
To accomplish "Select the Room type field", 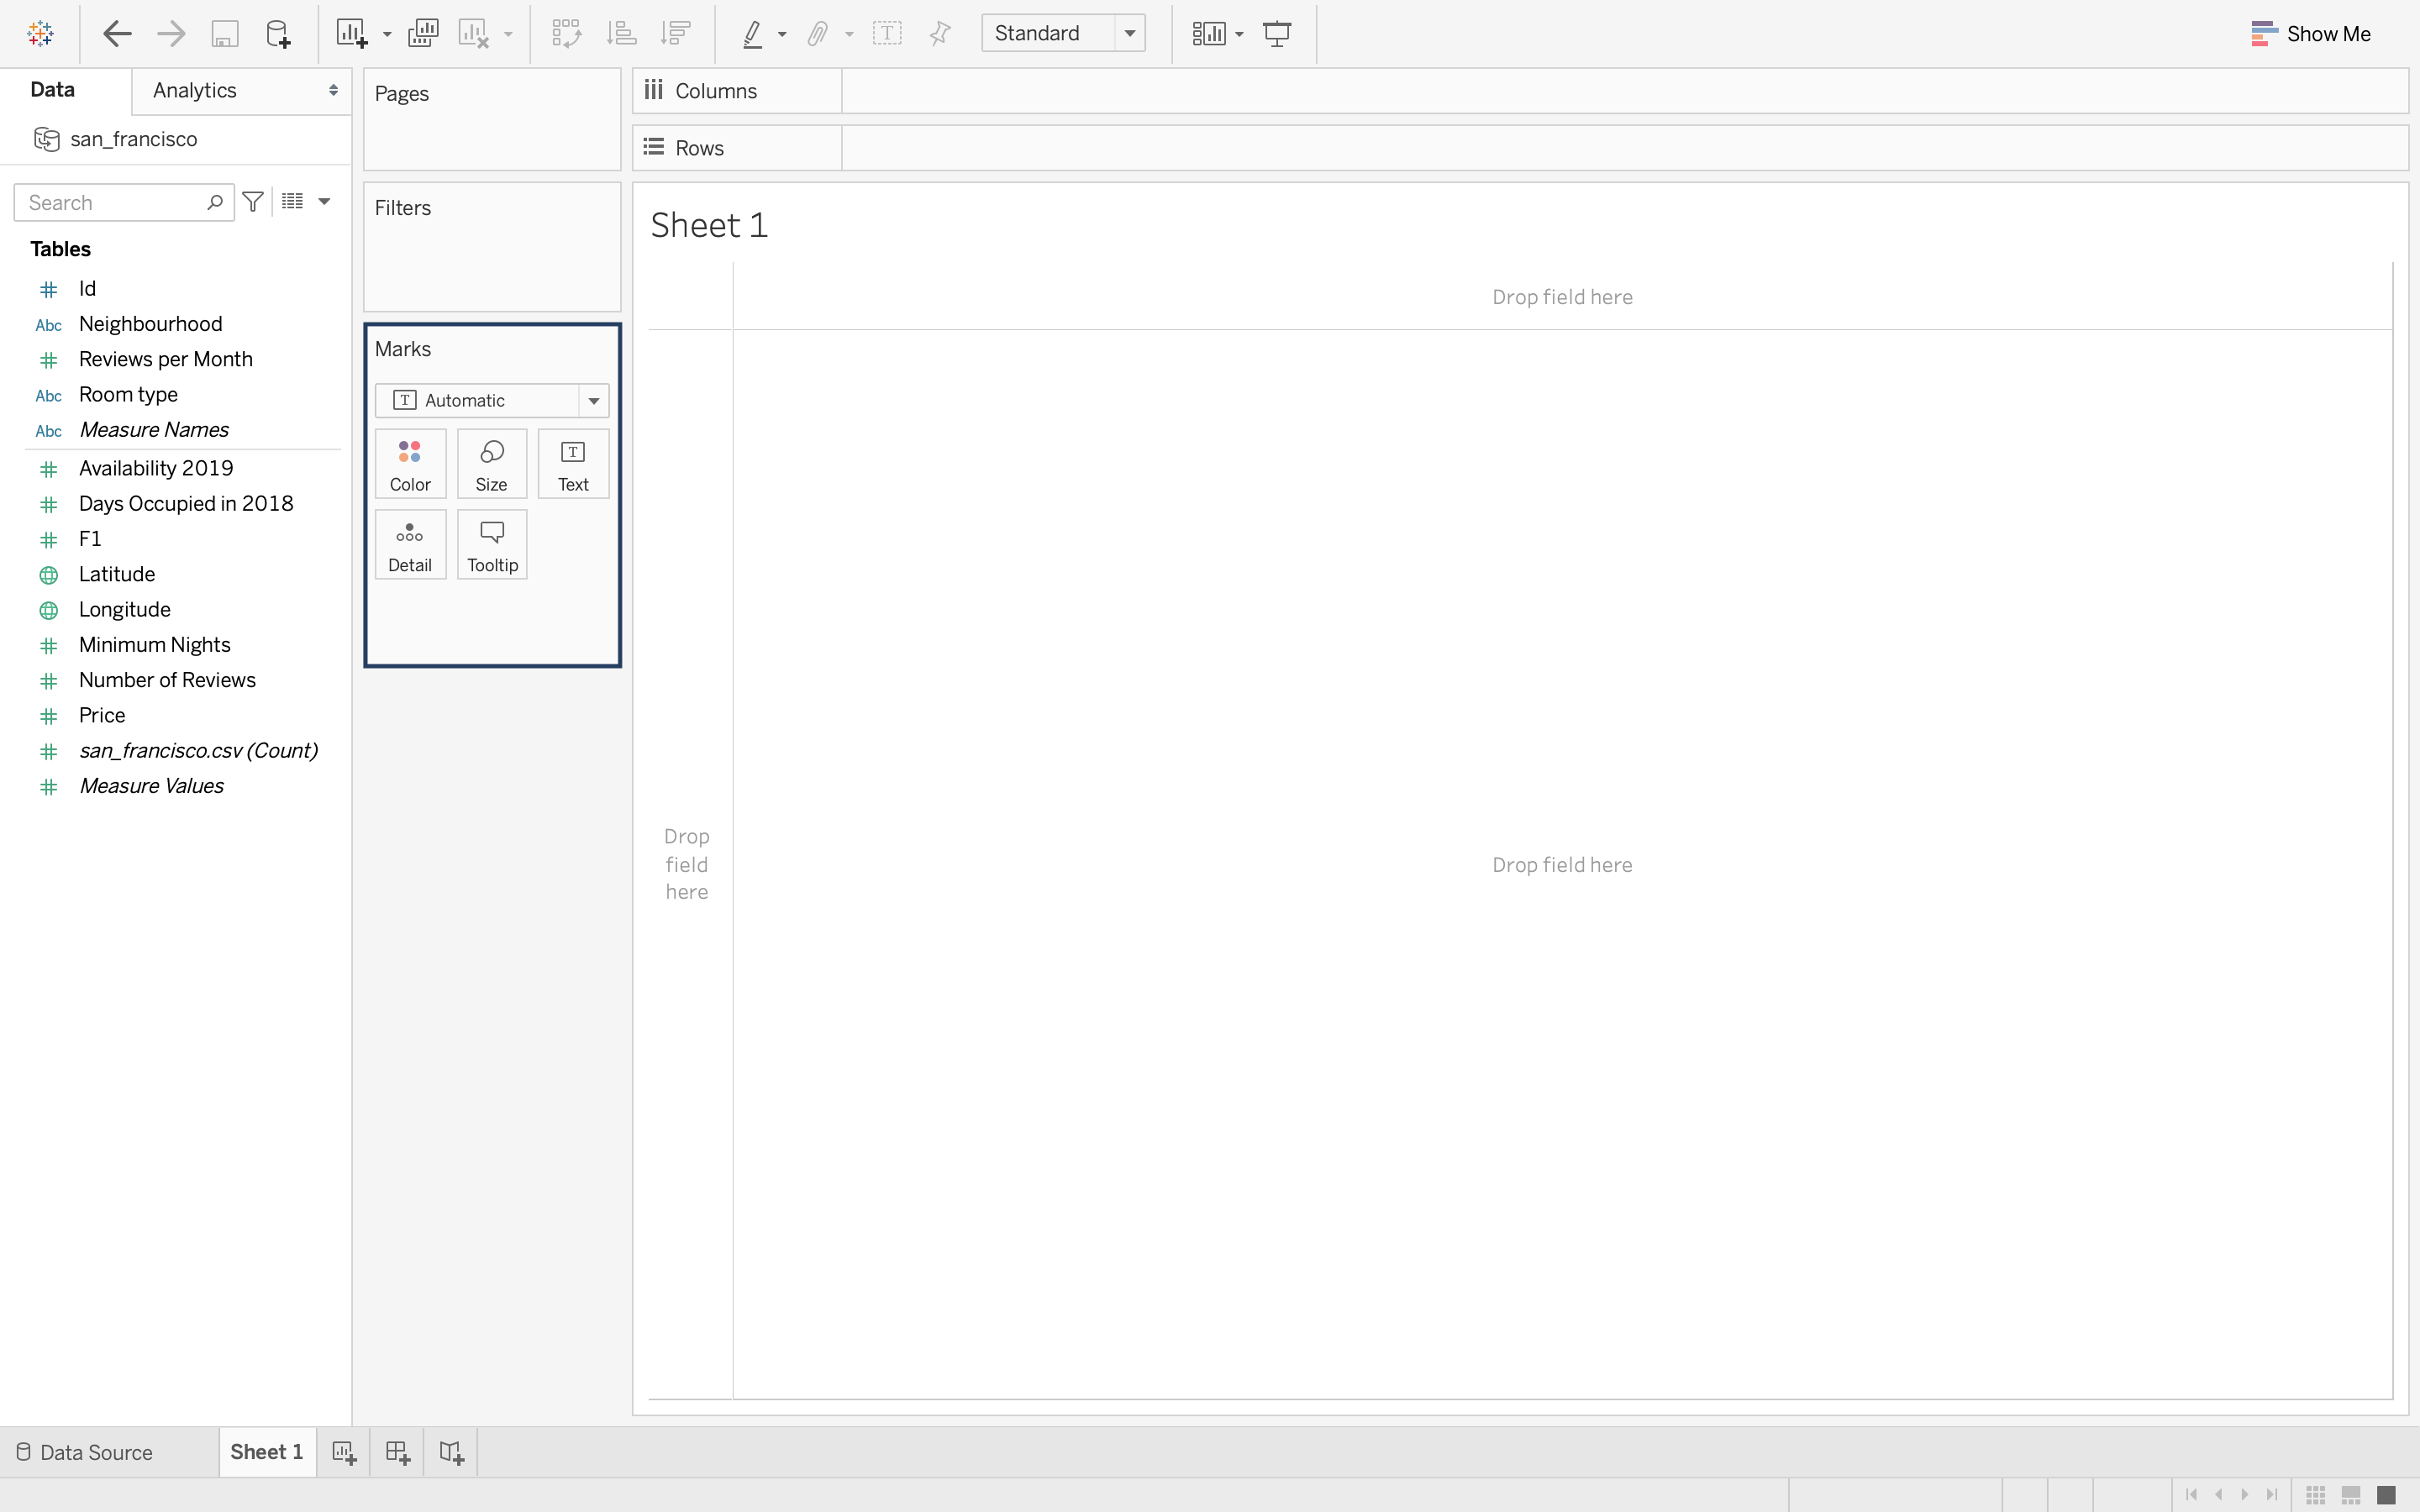I will 128,394.
